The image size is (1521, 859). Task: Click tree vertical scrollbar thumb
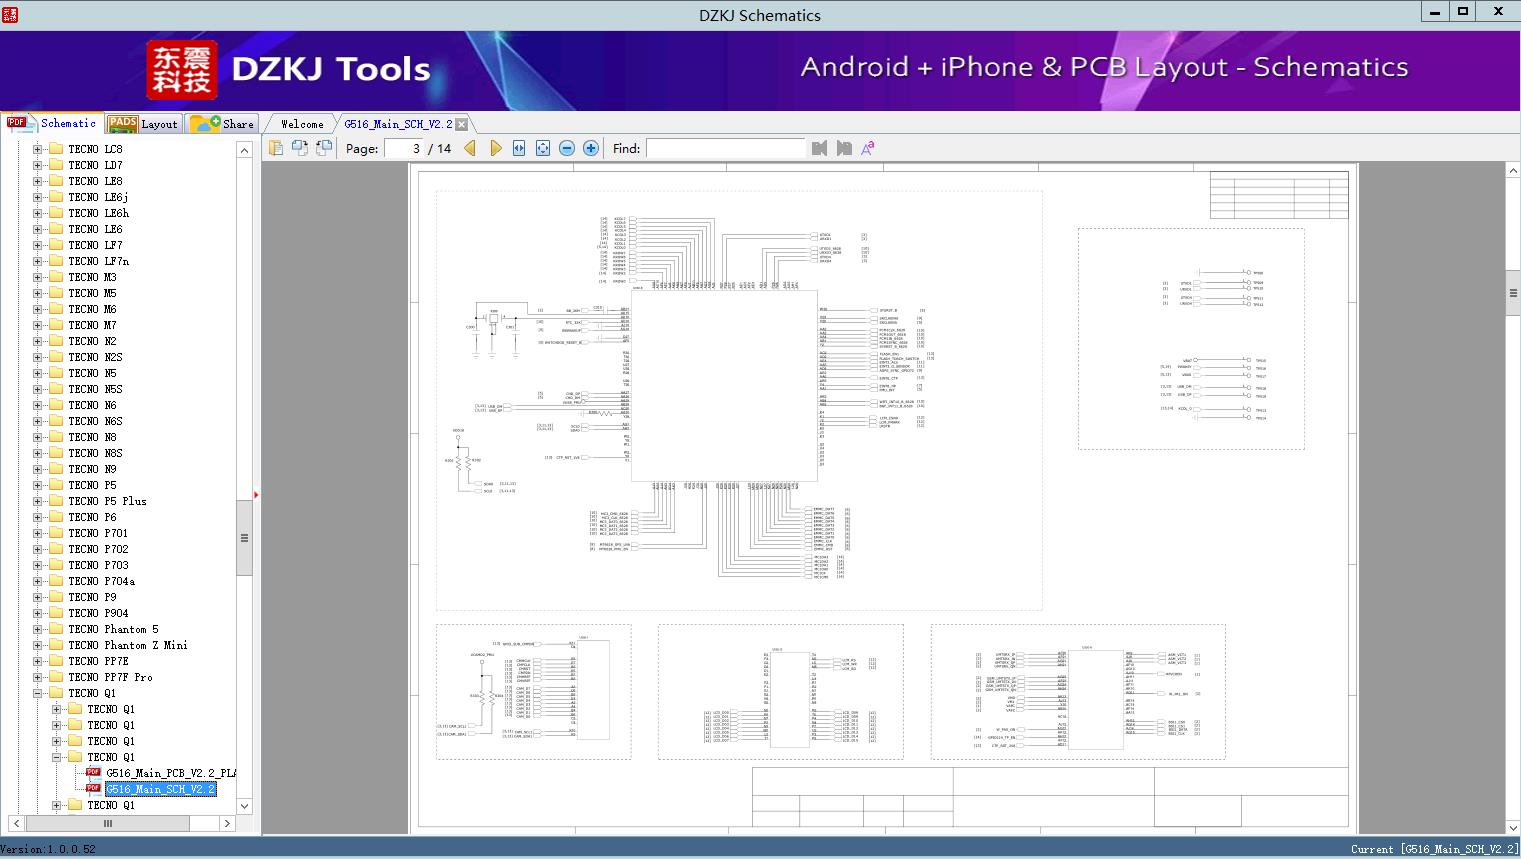[x=244, y=537]
